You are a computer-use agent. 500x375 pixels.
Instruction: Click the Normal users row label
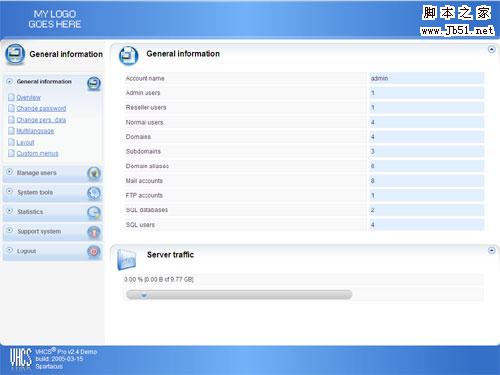tap(144, 122)
